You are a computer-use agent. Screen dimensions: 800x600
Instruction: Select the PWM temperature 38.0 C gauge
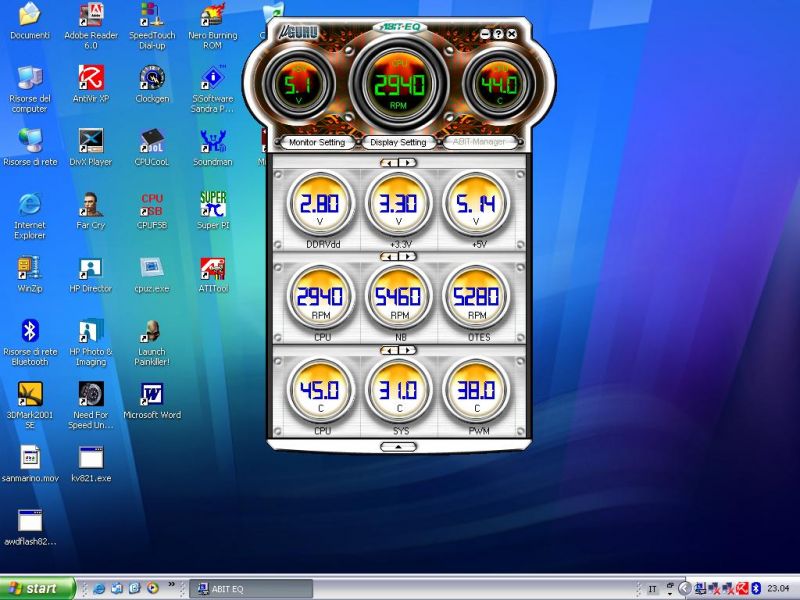pyautogui.click(x=477, y=391)
